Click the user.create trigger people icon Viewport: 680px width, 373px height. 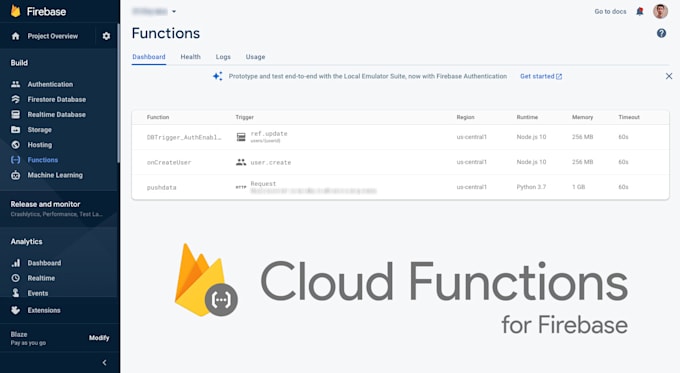click(241, 162)
